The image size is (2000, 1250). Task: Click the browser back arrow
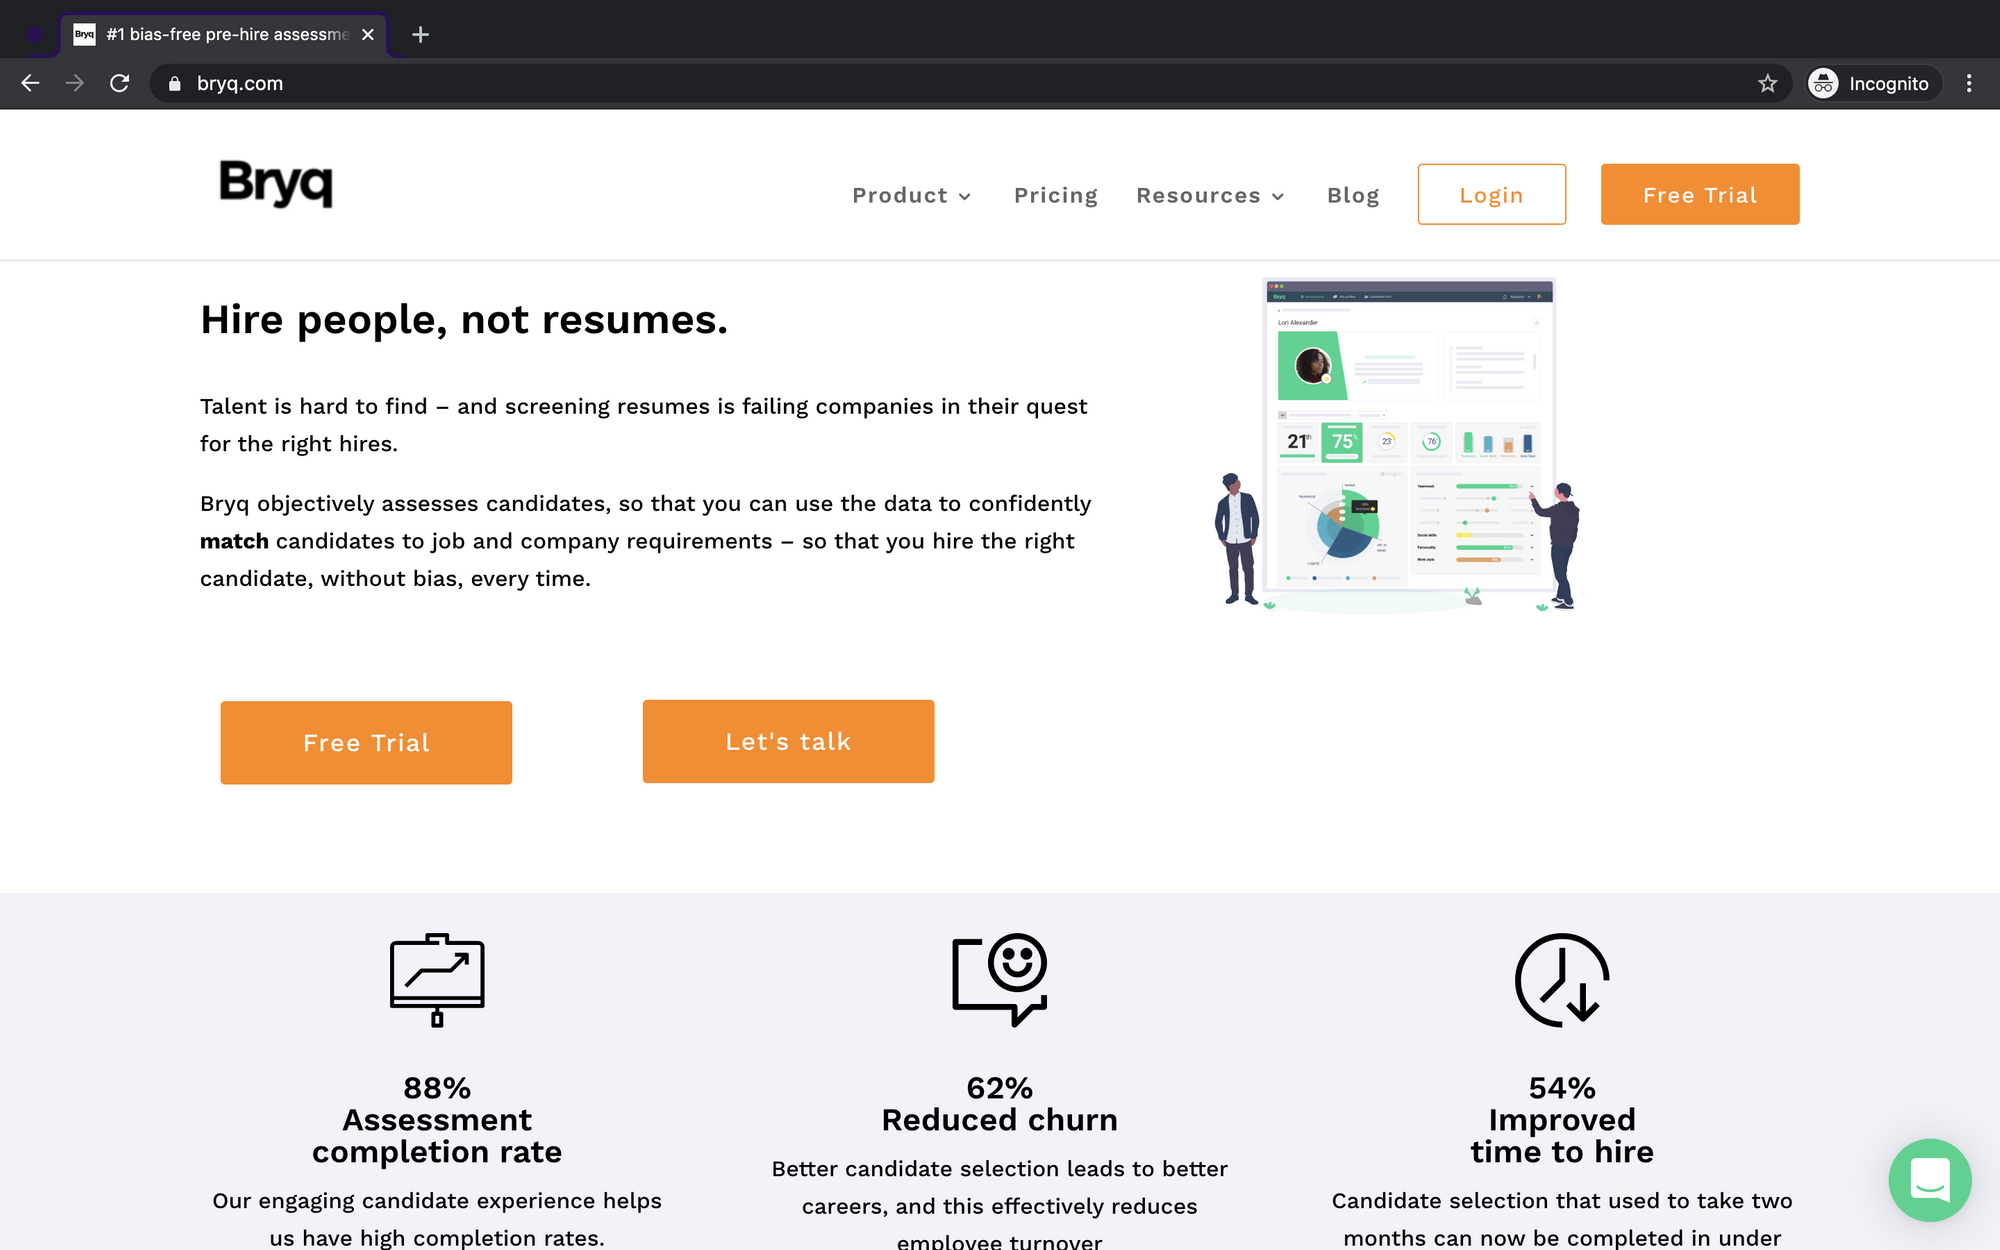click(30, 83)
